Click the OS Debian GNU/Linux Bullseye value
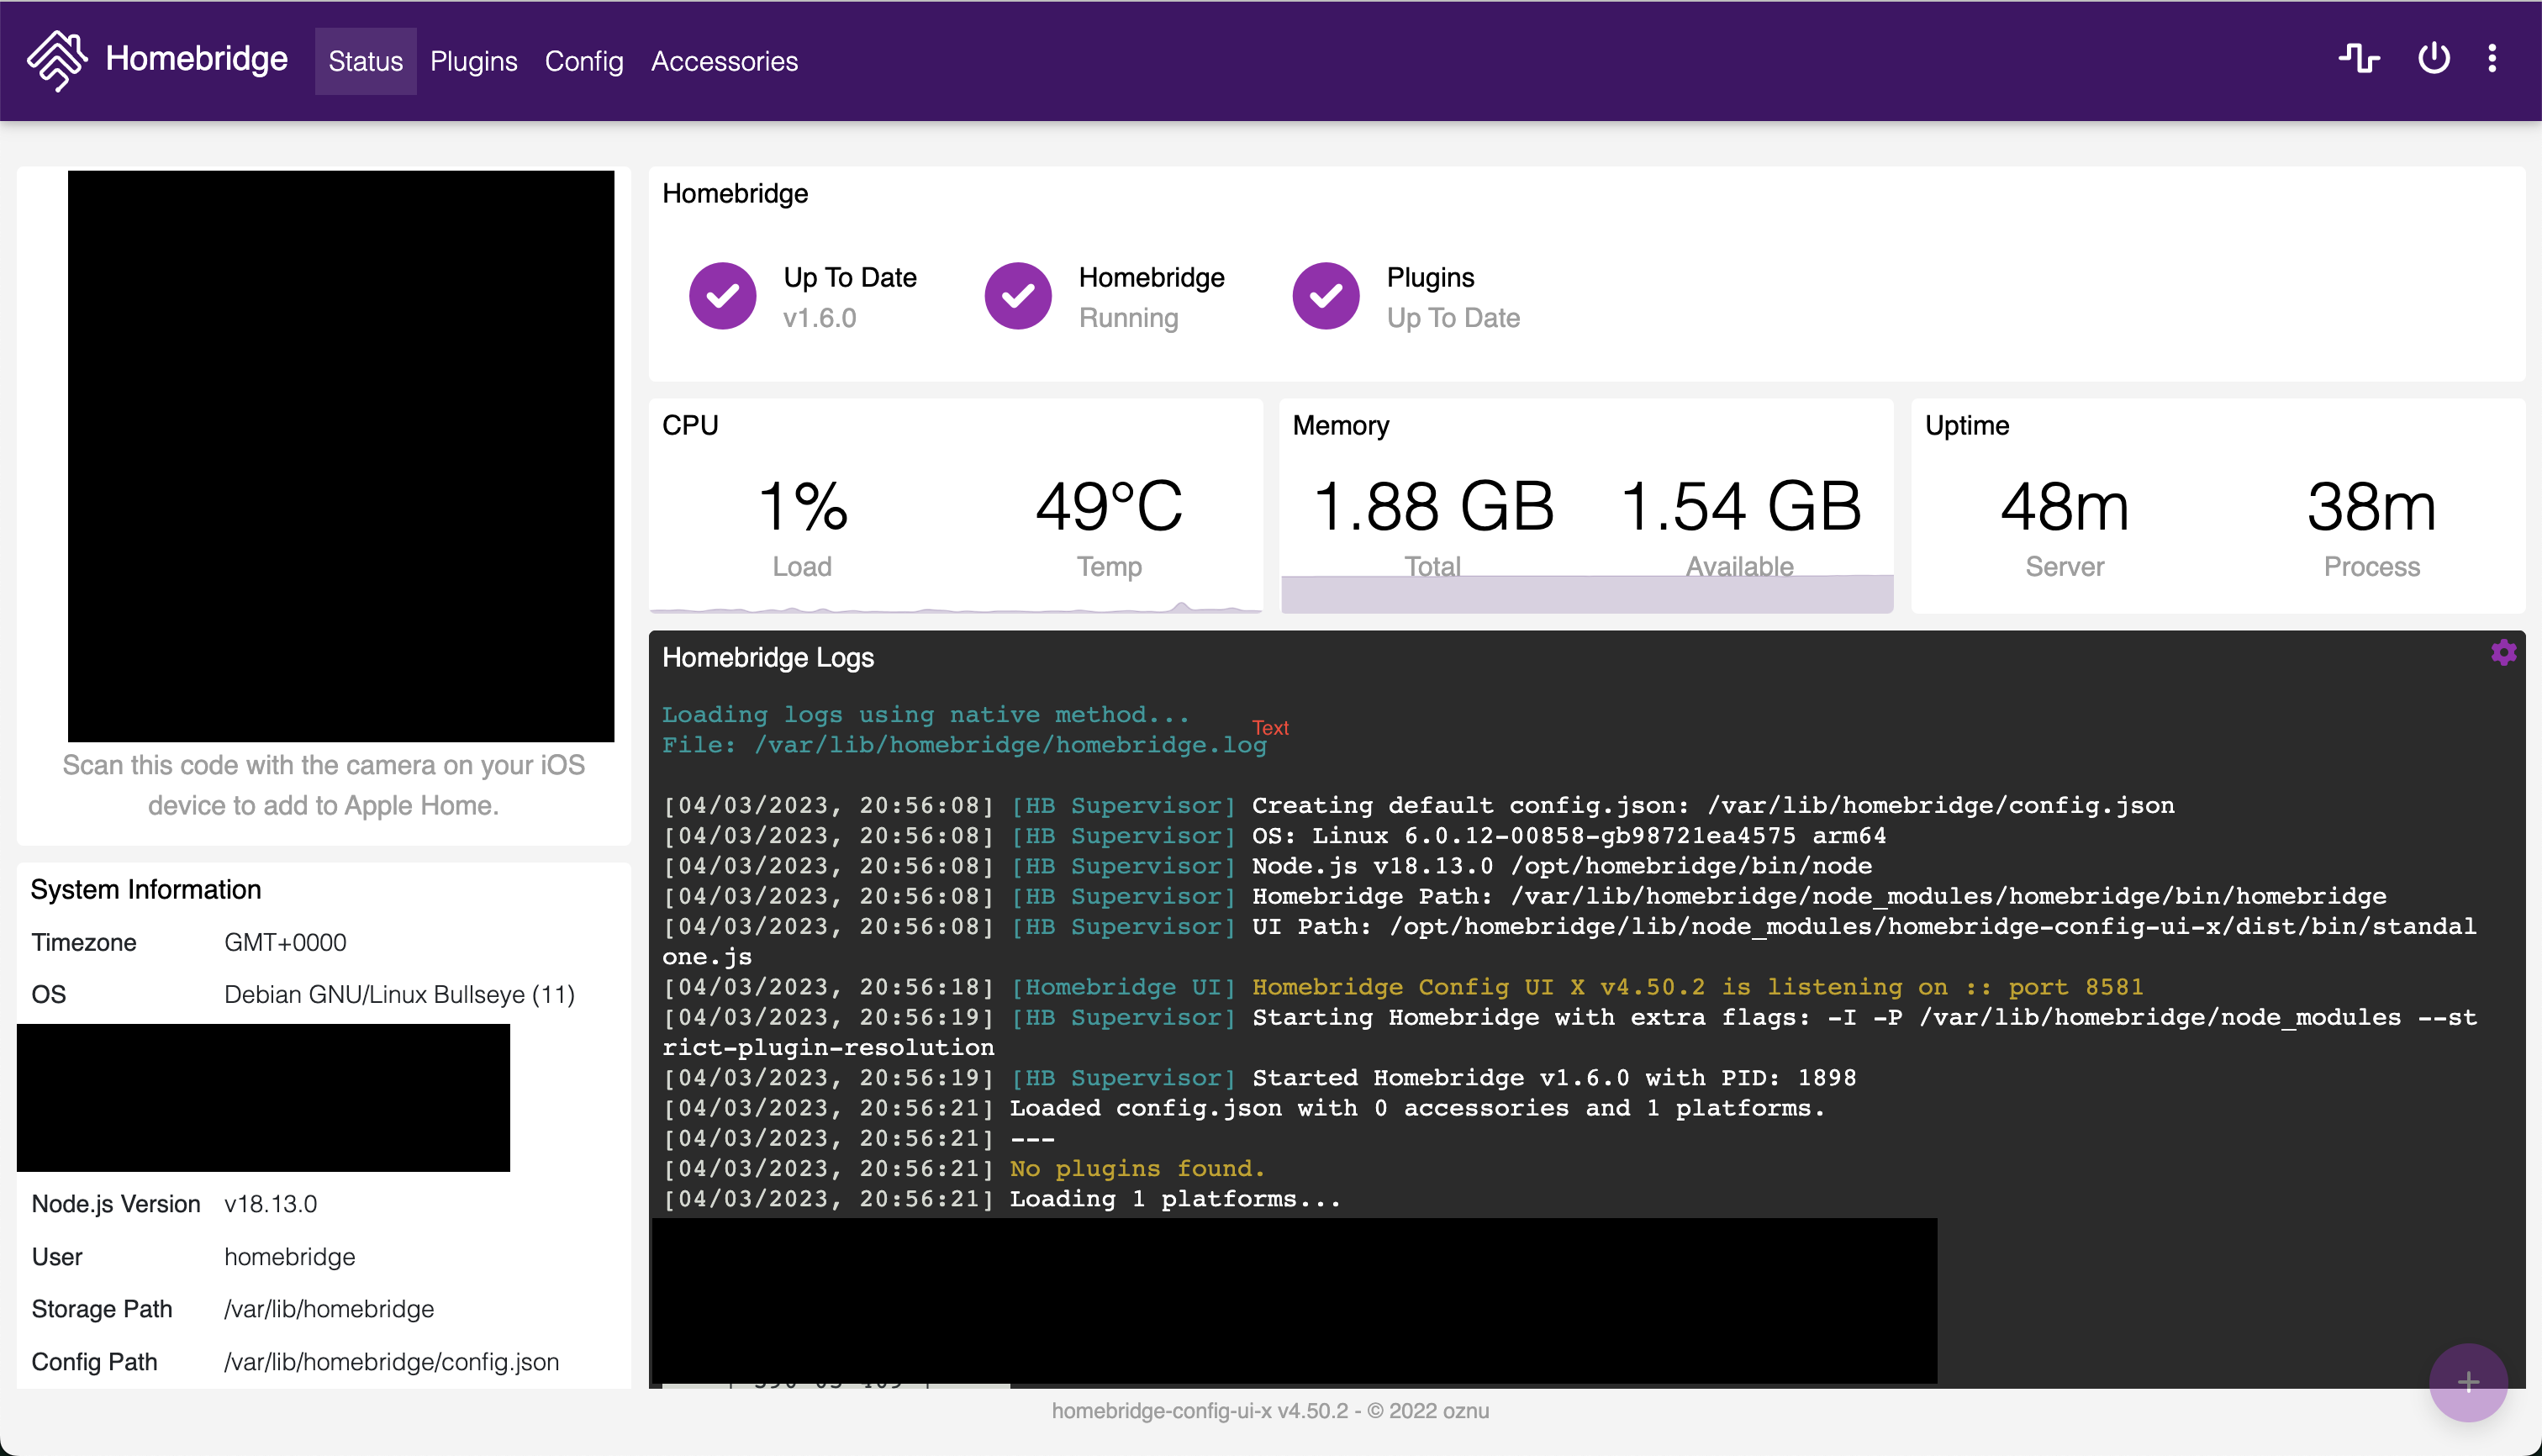This screenshot has height=1456, width=2542. [x=399, y=994]
